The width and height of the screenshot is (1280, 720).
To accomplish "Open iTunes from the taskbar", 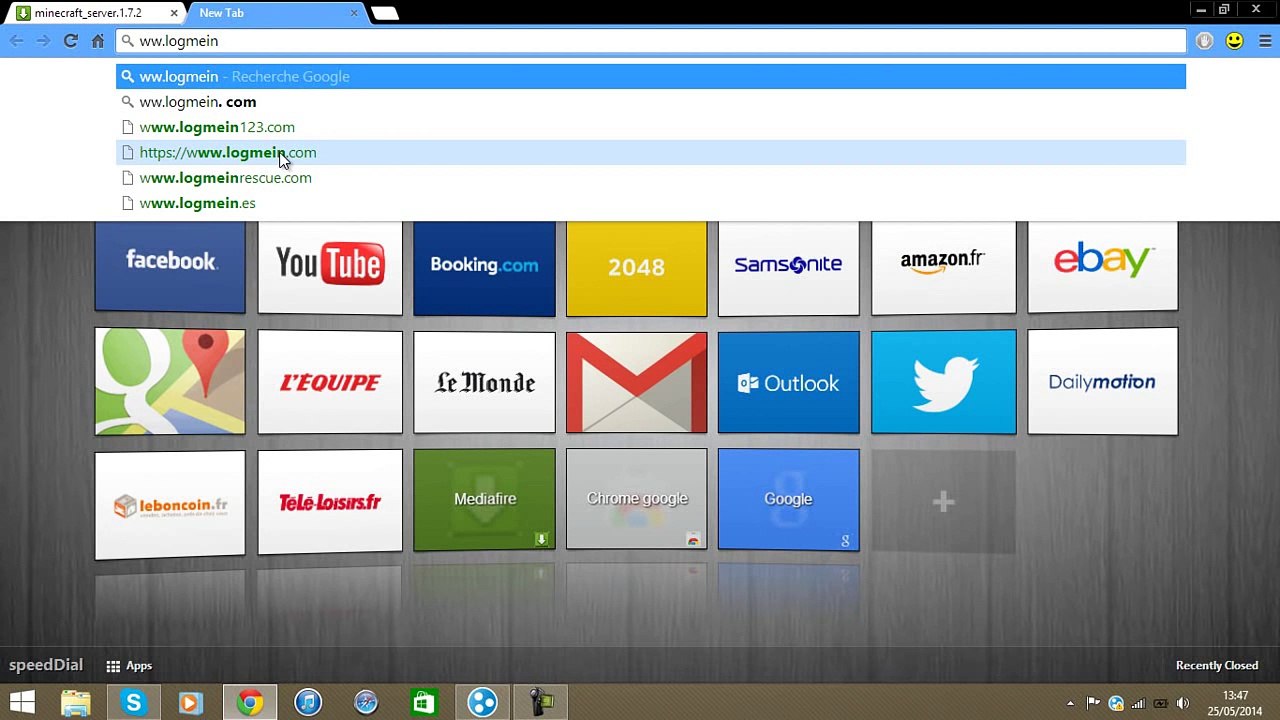I will (x=308, y=703).
